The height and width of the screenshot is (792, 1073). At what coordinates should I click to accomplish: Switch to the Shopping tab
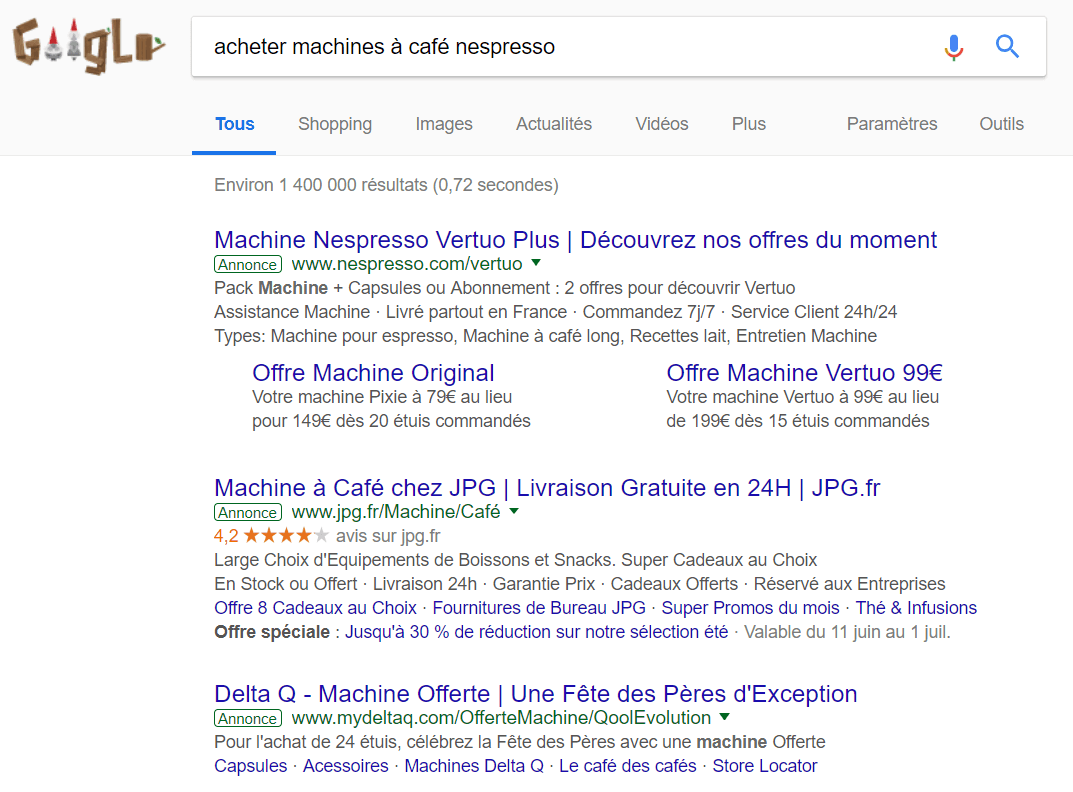coord(334,124)
